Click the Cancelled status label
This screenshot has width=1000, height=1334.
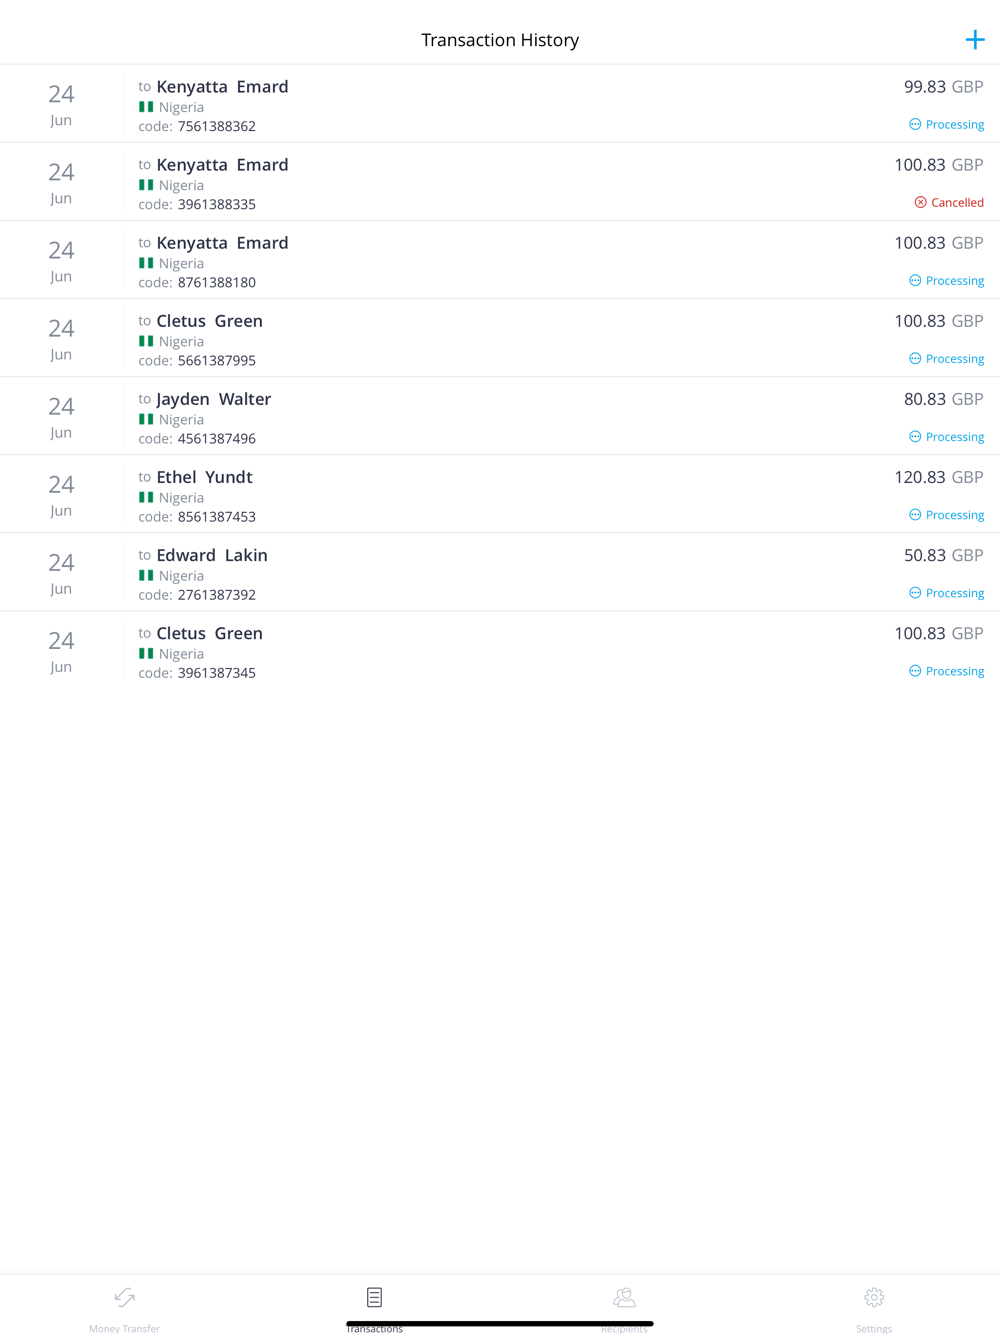(957, 202)
